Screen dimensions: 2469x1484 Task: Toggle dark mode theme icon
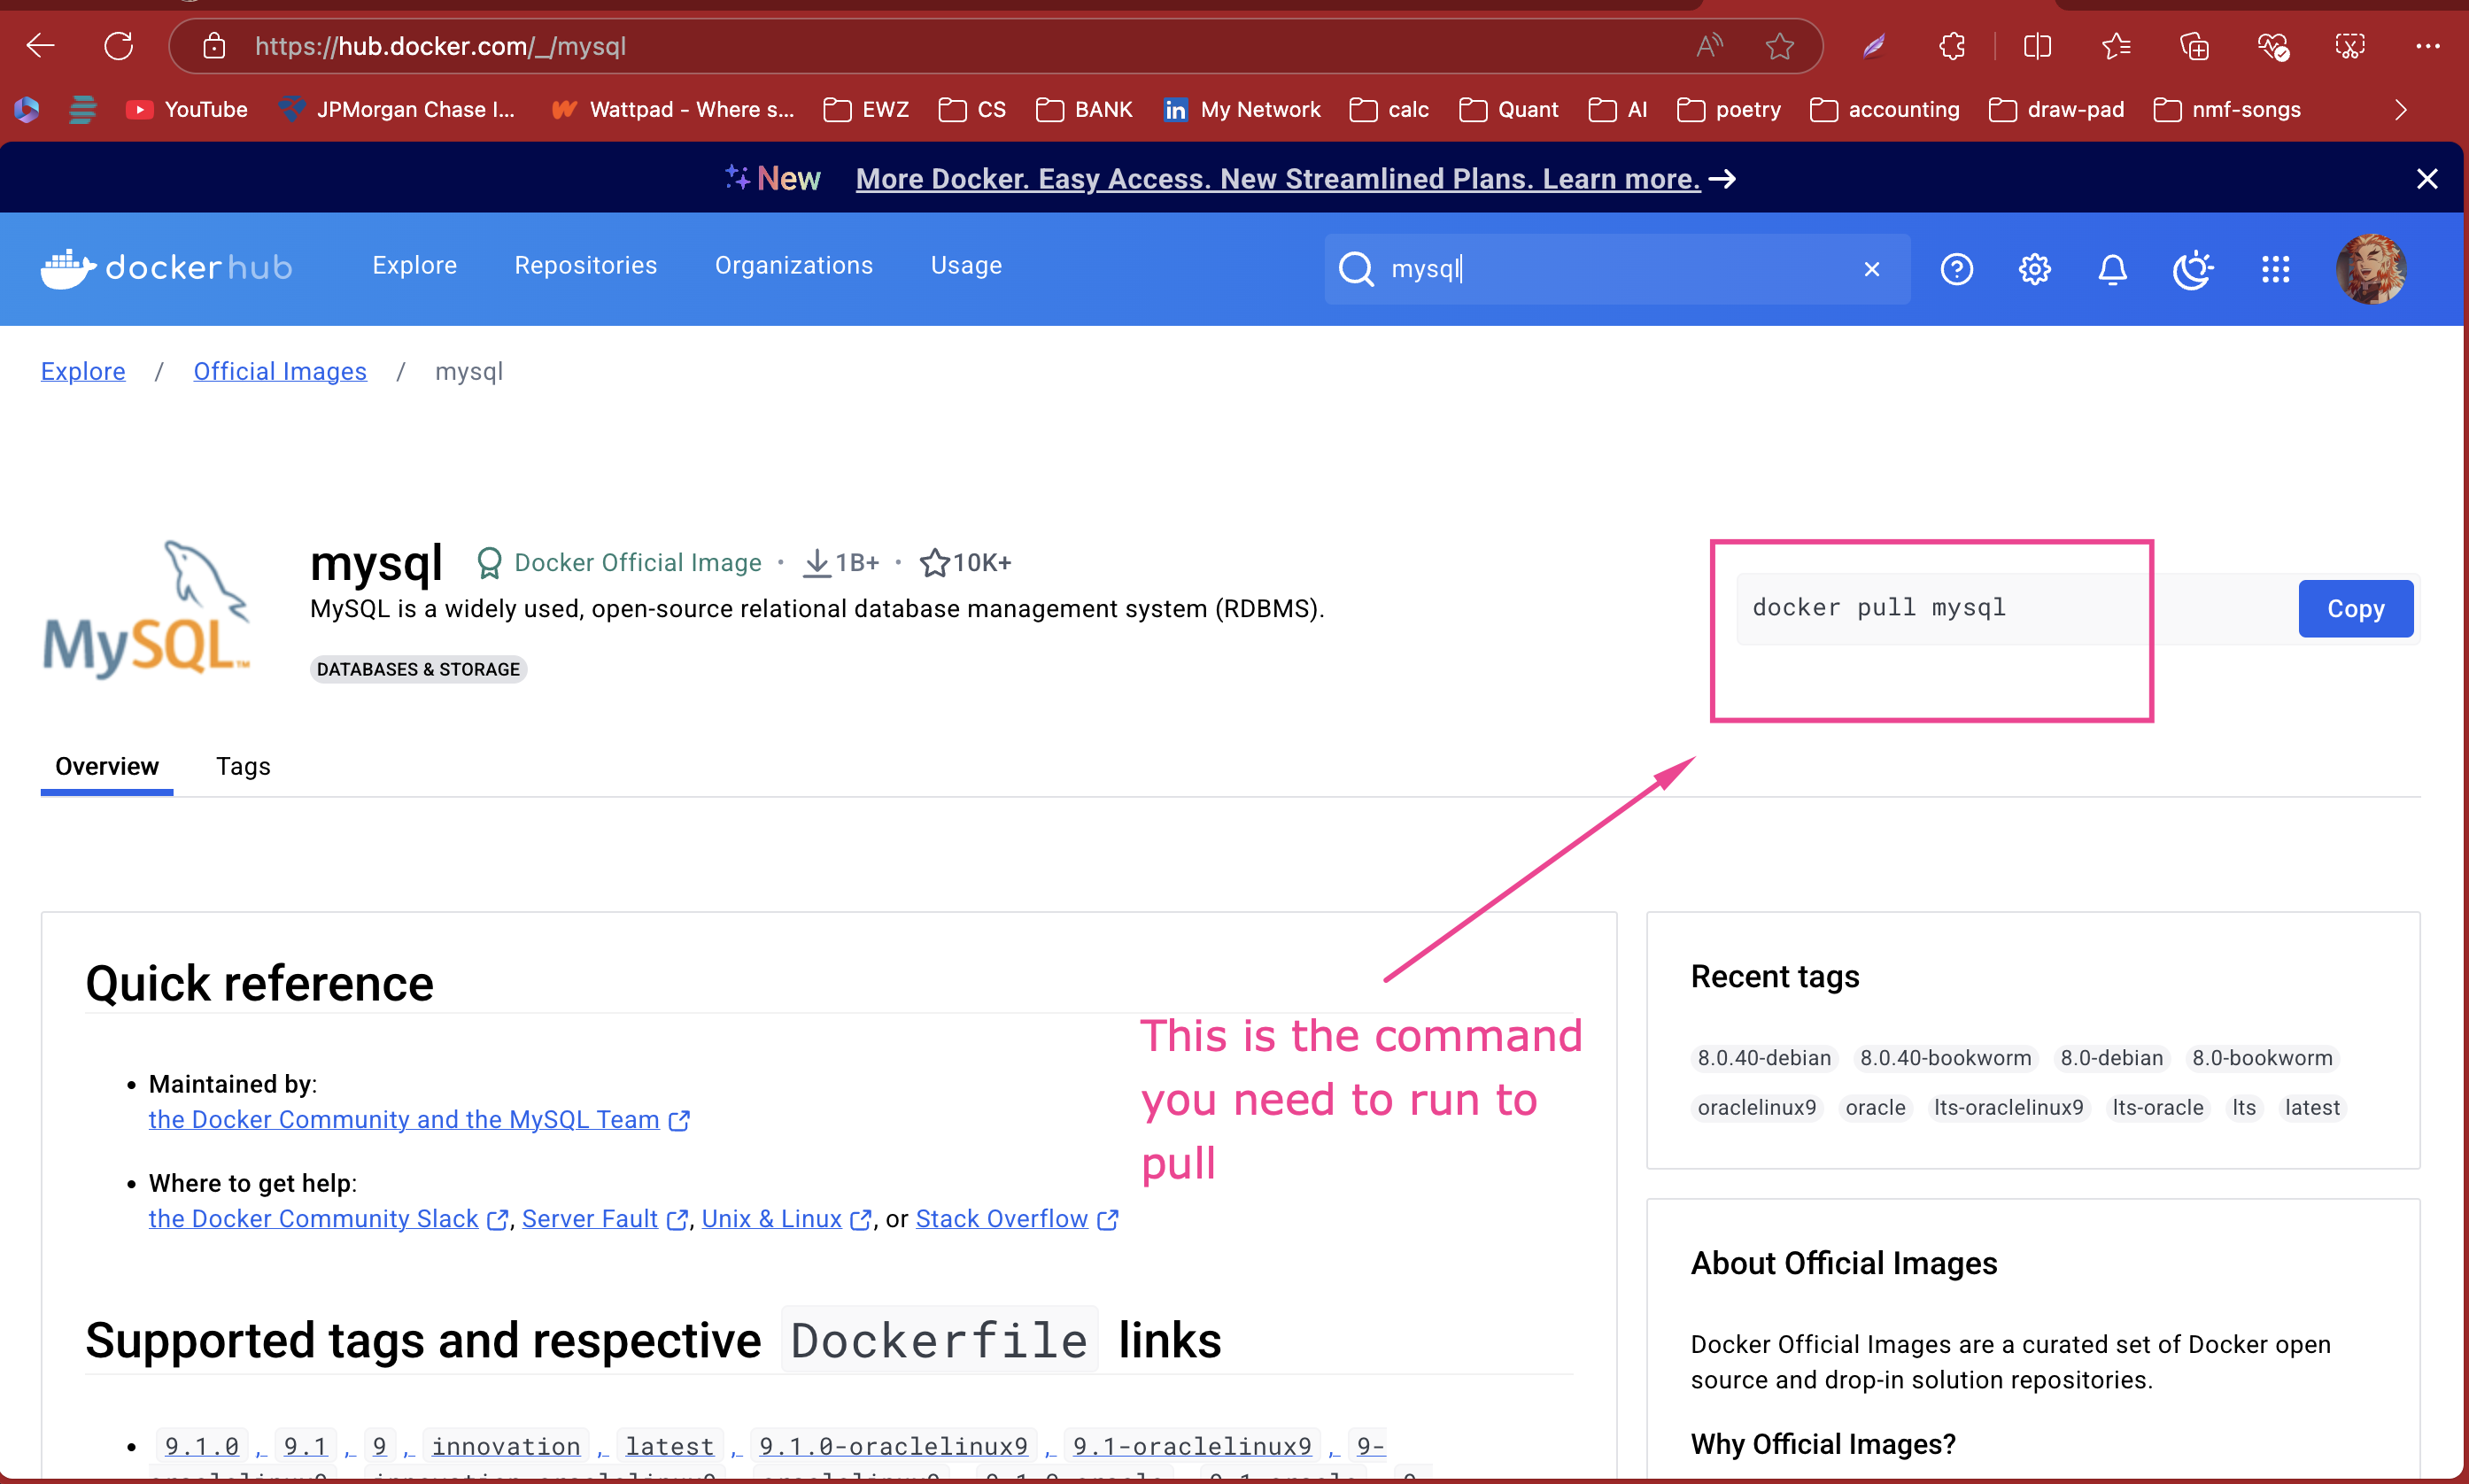(x=2193, y=269)
